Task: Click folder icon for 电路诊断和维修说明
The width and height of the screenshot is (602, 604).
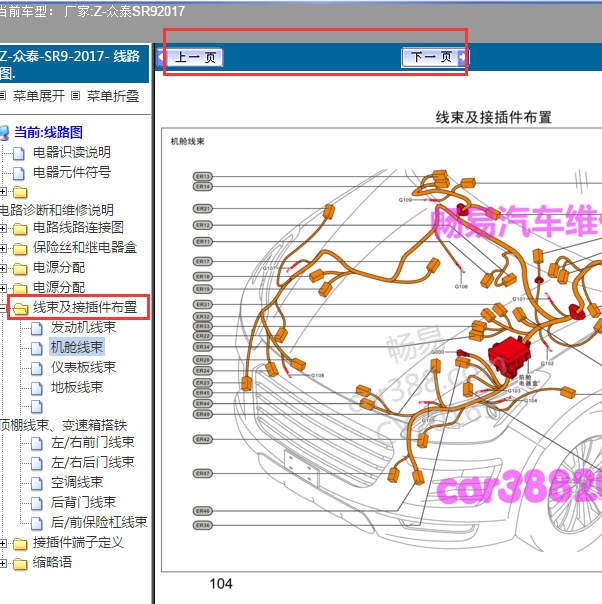Action: point(20,192)
